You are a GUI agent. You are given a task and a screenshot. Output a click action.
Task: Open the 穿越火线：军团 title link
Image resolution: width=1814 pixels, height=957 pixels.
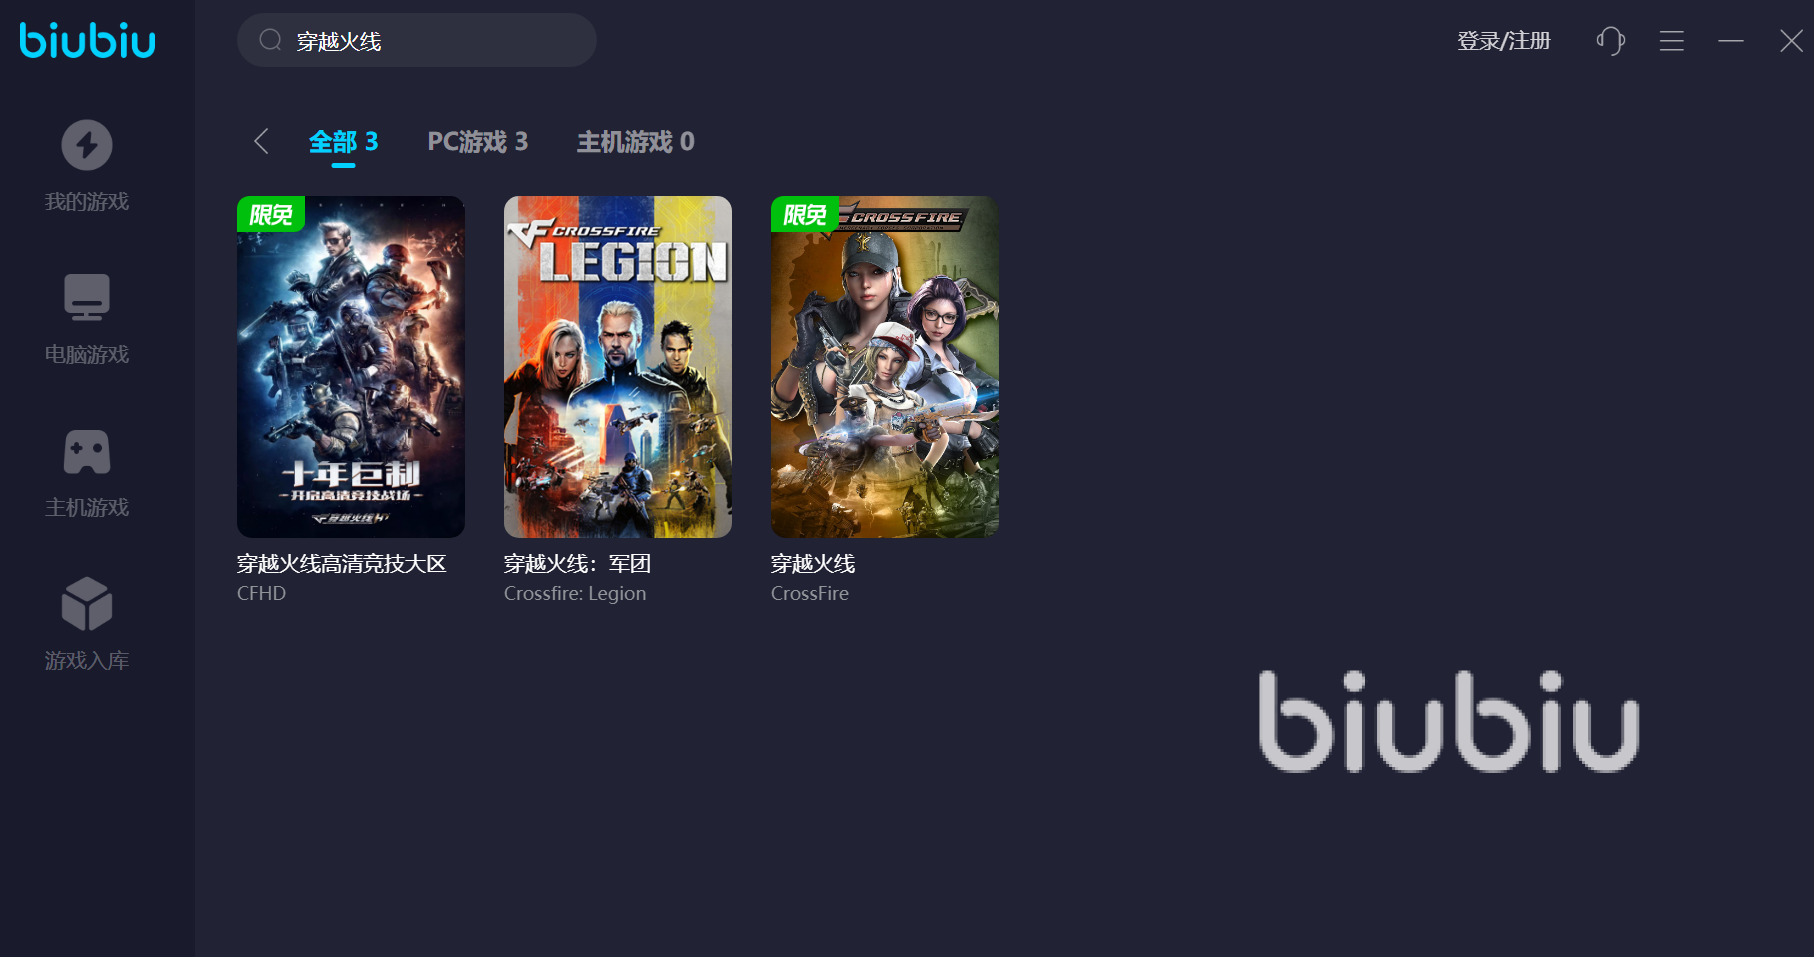(578, 564)
